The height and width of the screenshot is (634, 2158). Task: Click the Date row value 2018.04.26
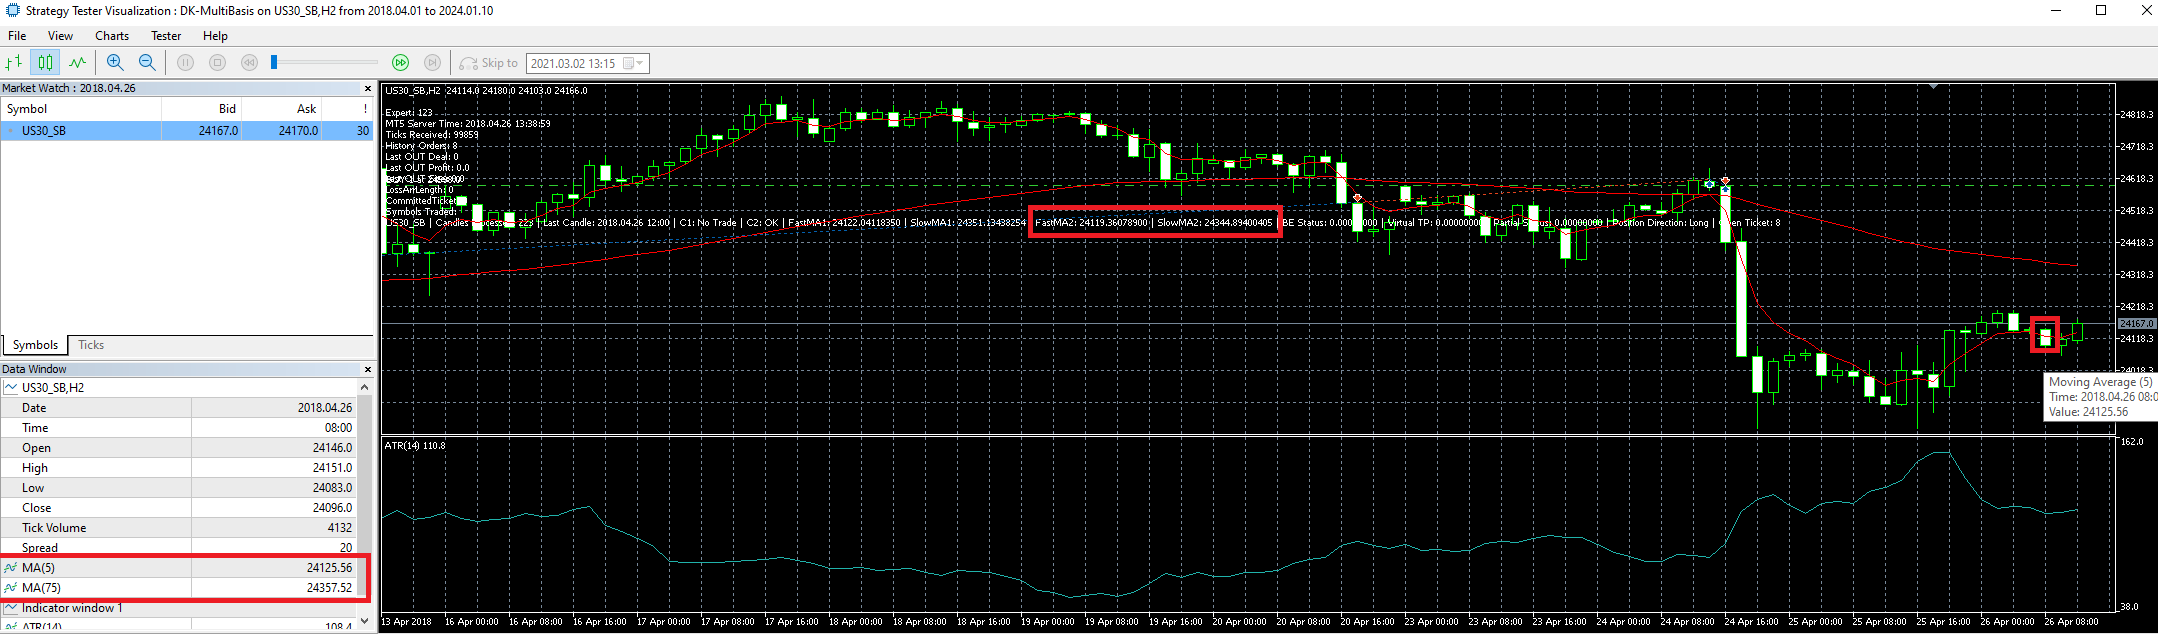pyautogui.click(x=325, y=408)
